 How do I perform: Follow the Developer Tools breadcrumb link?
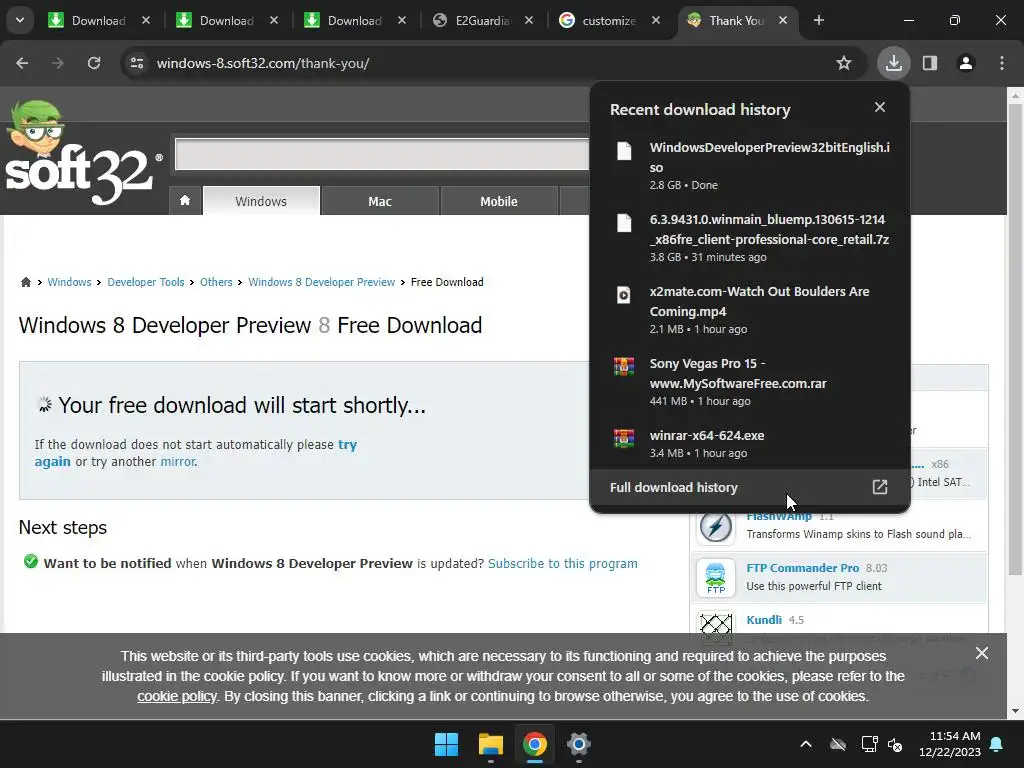[146, 282]
